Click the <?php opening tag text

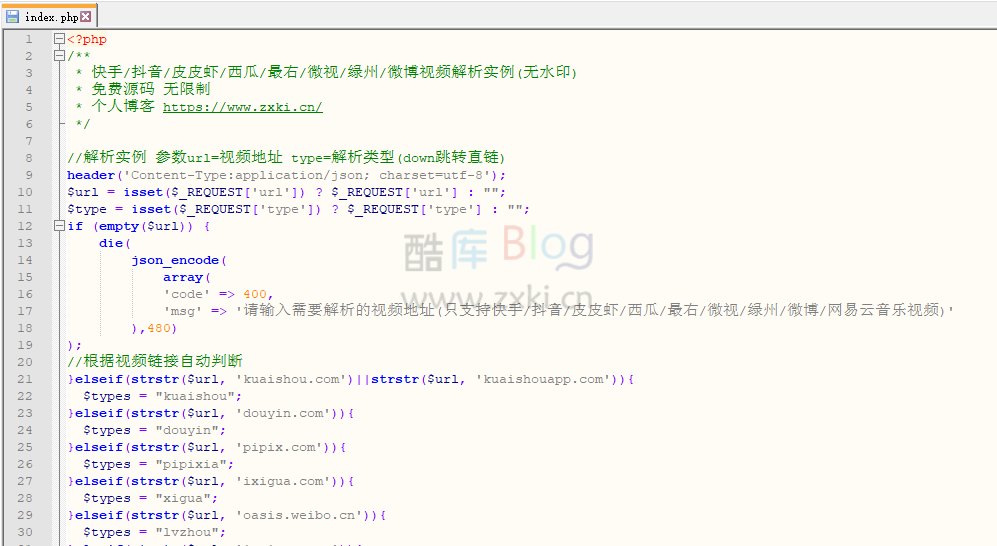[x=87, y=39]
